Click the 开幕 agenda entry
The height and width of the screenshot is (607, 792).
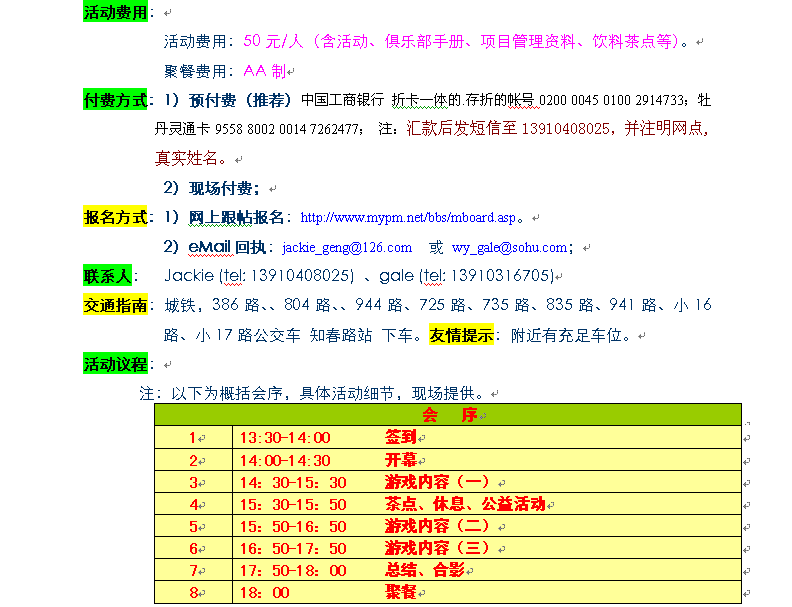401,460
